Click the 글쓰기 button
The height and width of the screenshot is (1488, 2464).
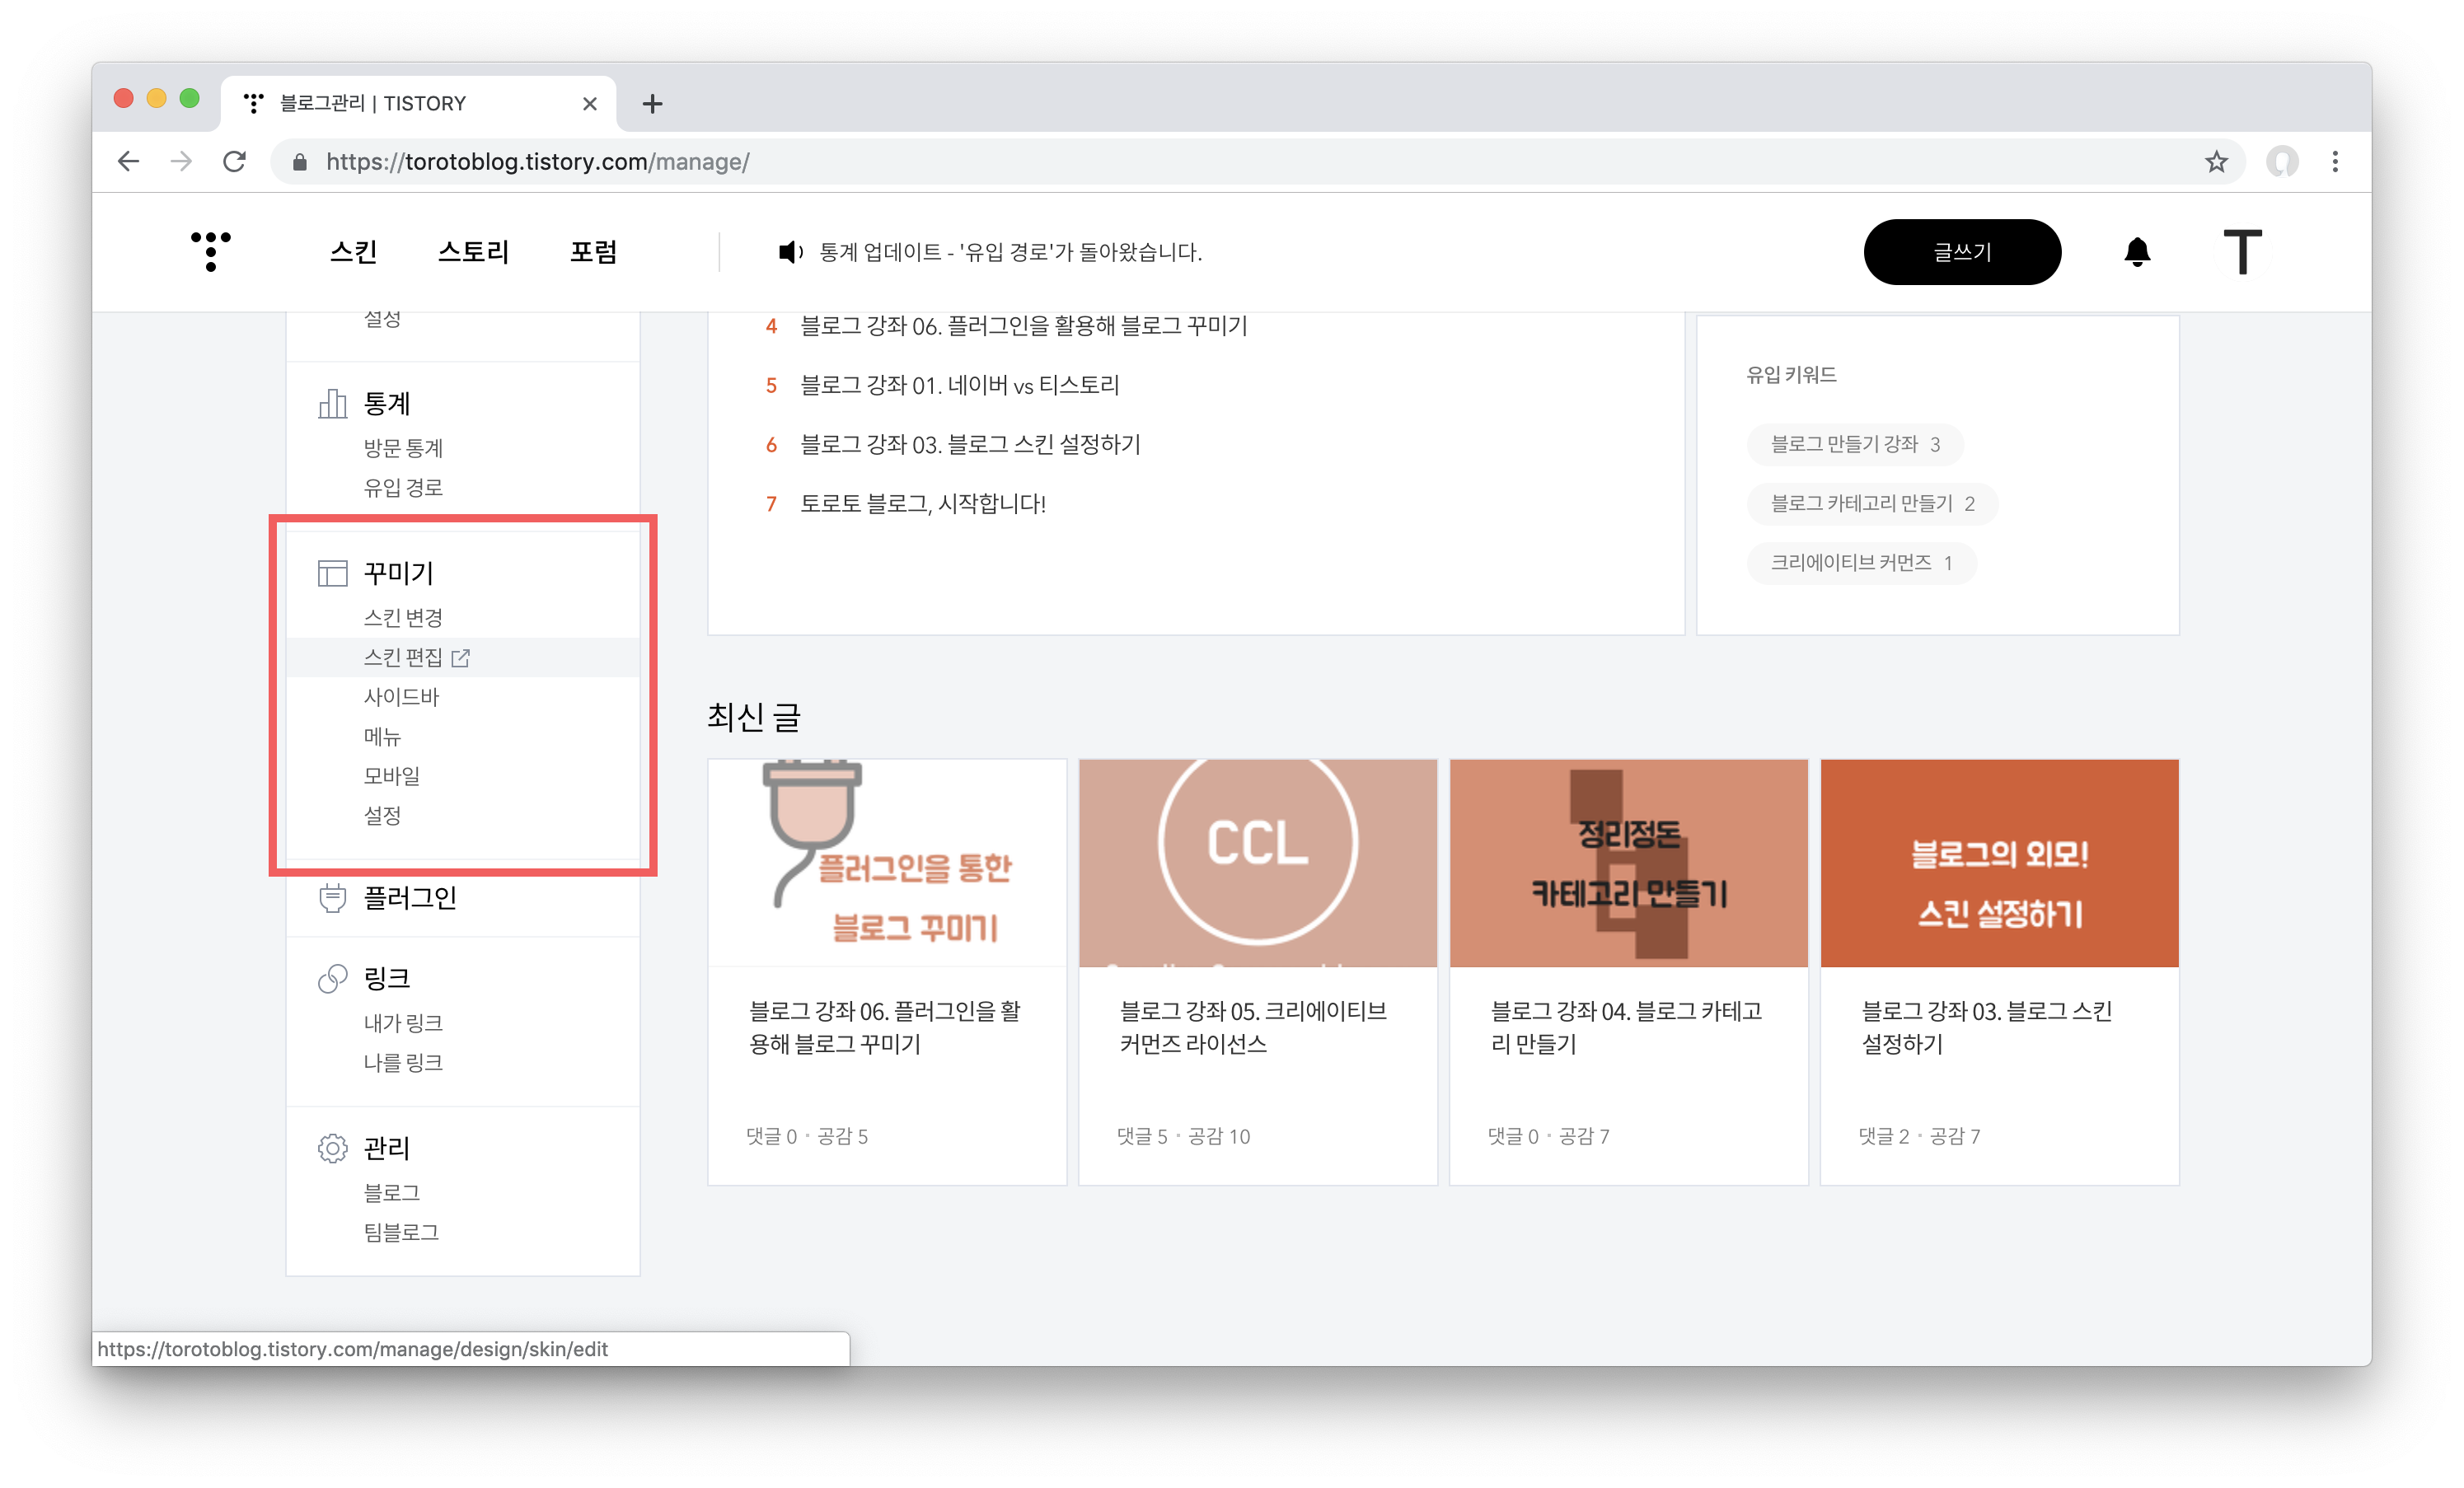[x=1961, y=252]
